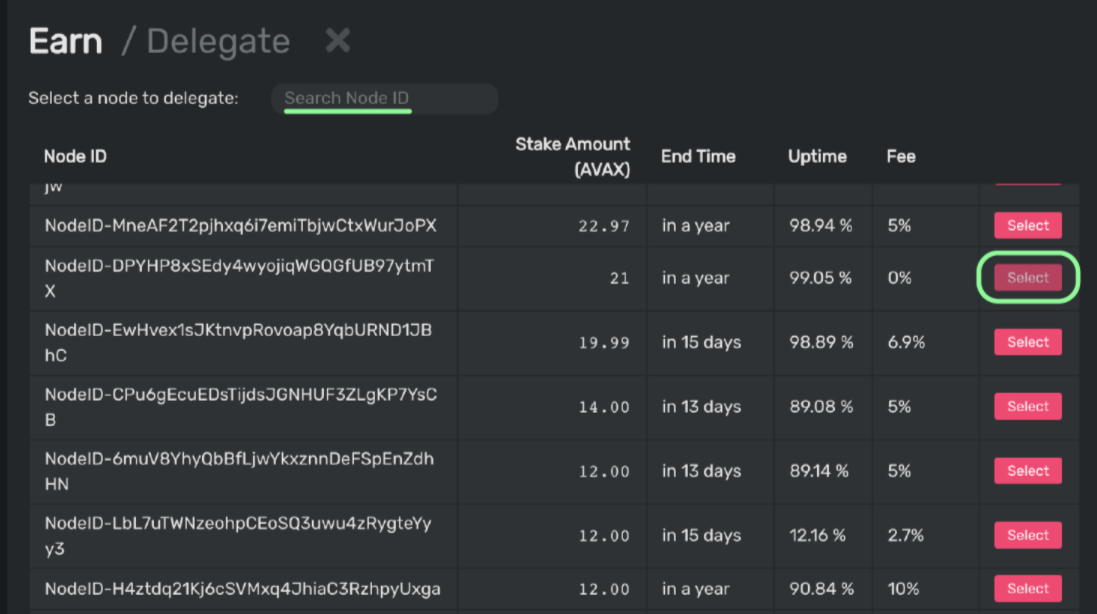This screenshot has height=614, width=1097.
Task: Click the 12.16 % uptime value
Action: pos(818,536)
